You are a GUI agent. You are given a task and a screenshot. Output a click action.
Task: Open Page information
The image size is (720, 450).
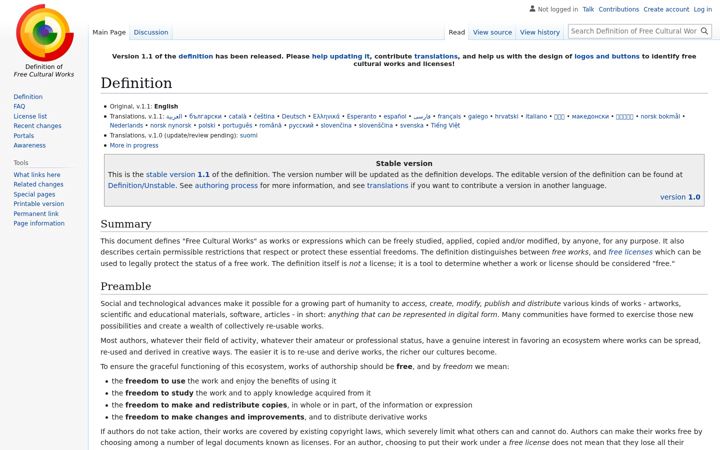click(x=39, y=223)
